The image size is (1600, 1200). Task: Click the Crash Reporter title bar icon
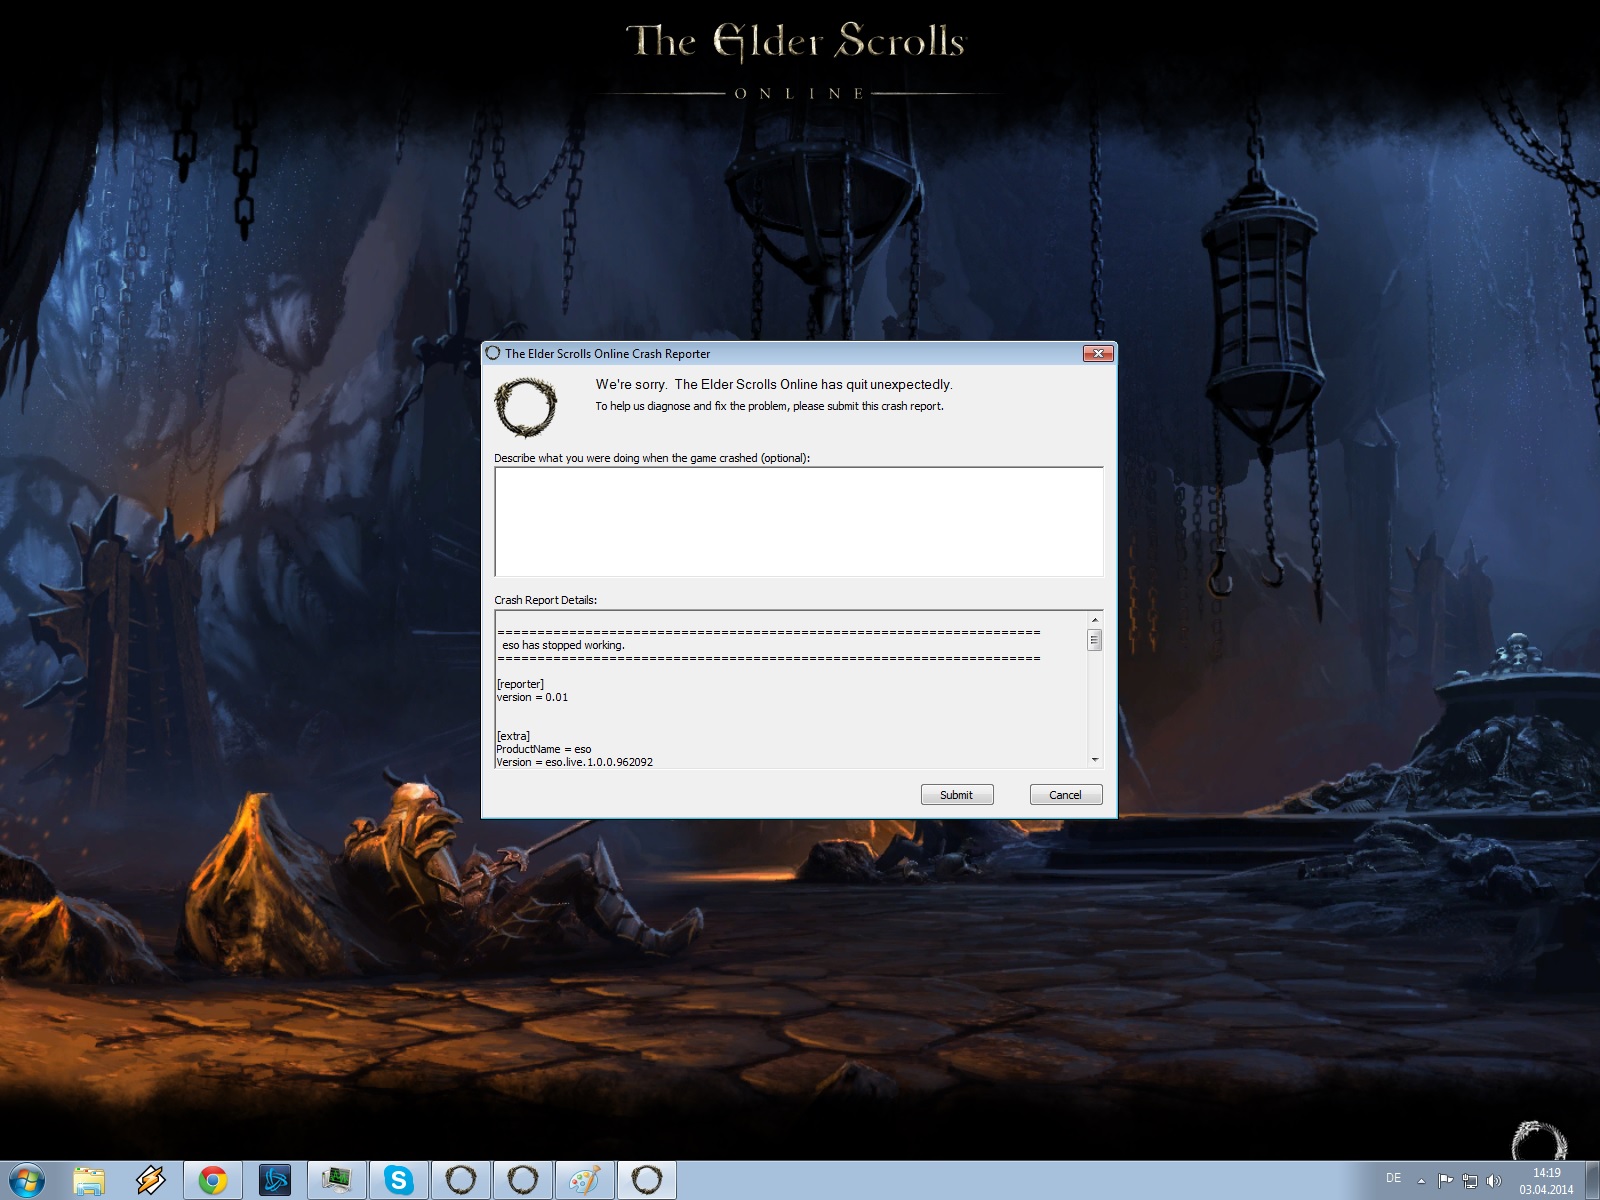coord(492,353)
